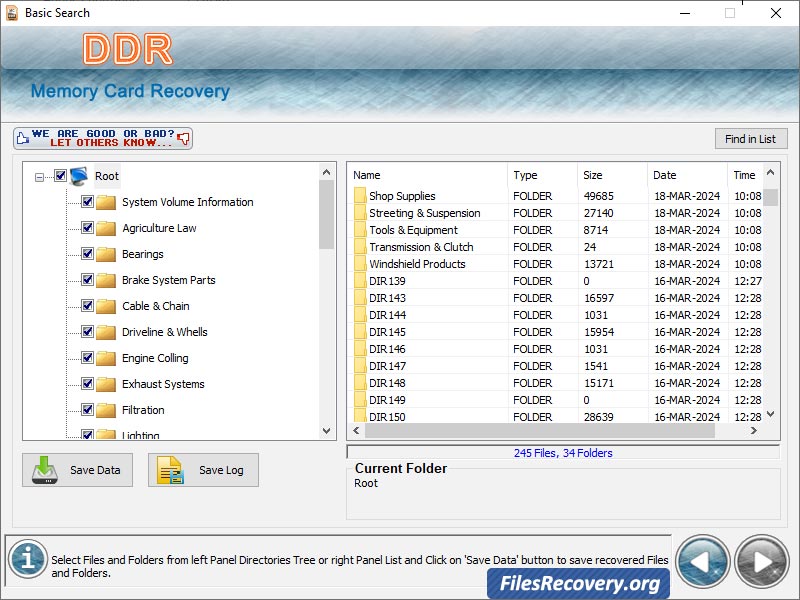Click the DIR 139 folder icon
This screenshot has height=600, width=800.
coord(359,281)
